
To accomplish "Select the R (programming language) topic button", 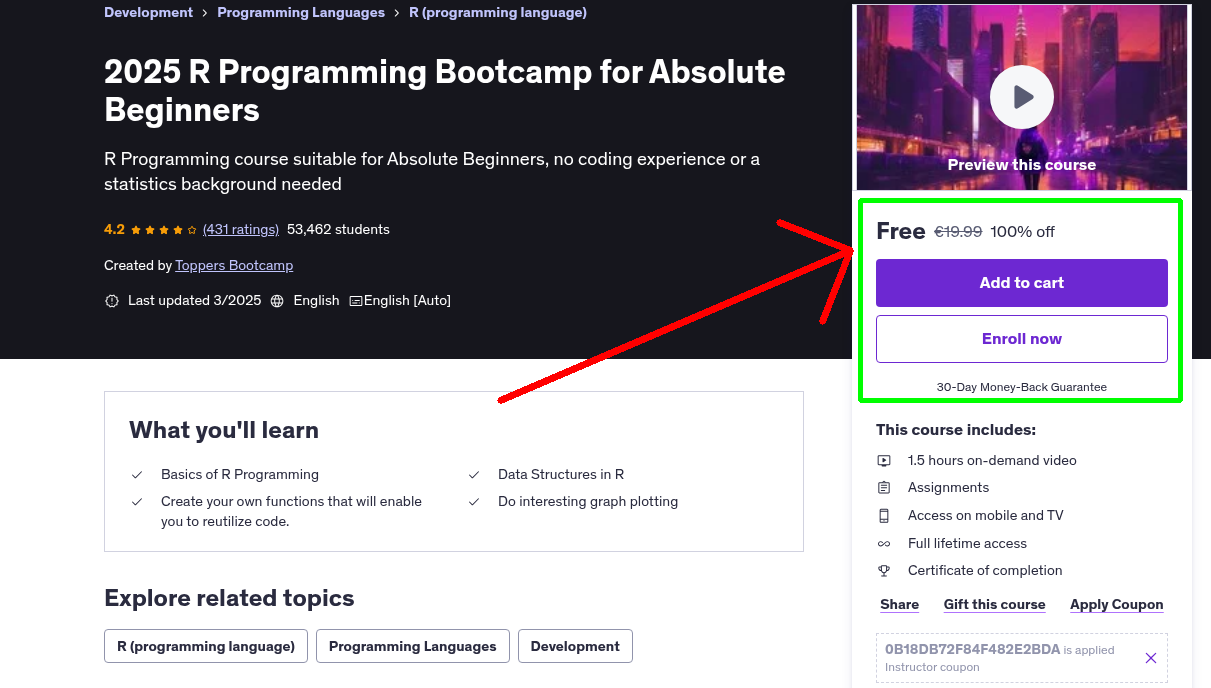I will coord(205,646).
